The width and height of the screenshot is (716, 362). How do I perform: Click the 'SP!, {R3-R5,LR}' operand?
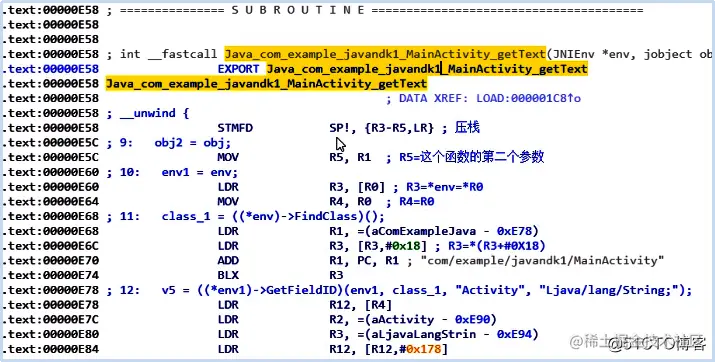pyautogui.click(x=381, y=128)
